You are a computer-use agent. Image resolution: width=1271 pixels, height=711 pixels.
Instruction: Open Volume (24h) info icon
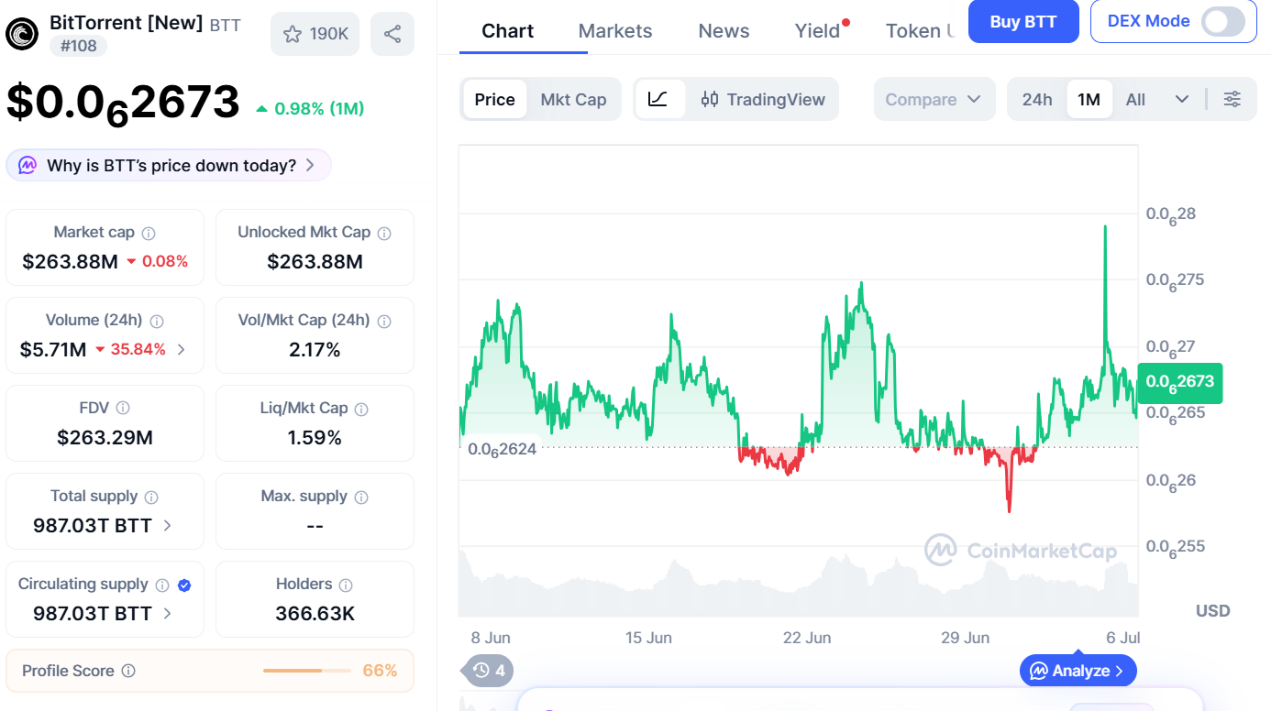click(157, 321)
